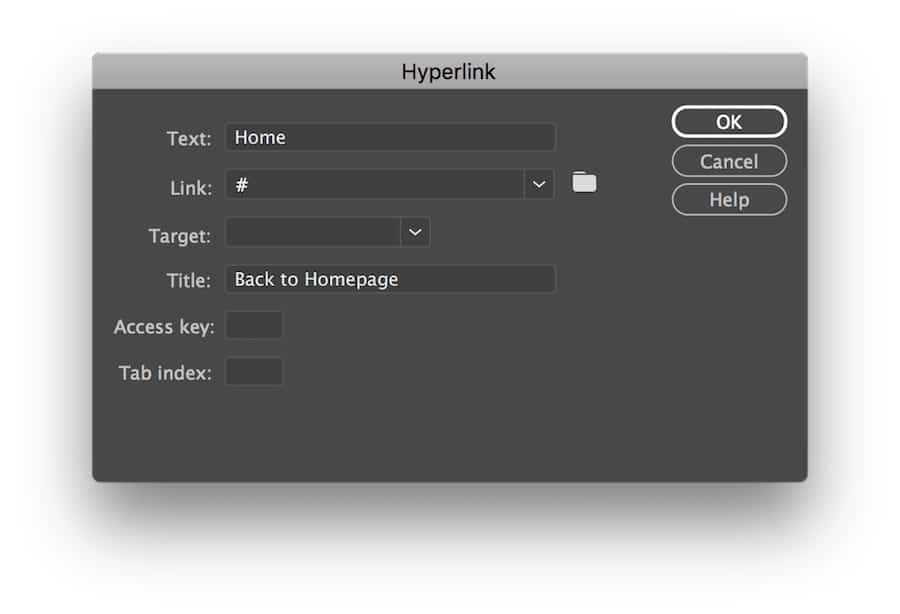Viewport: 900px width, 614px height.
Task: Click inside the Tab index field
Action: point(254,371)
